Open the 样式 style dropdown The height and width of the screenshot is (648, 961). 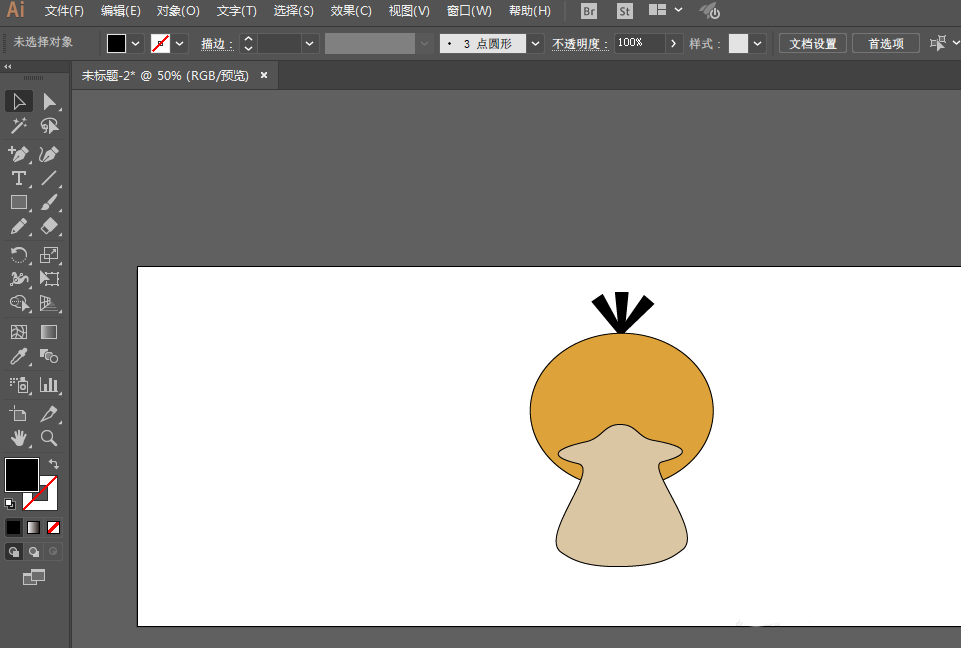(757, 44)
